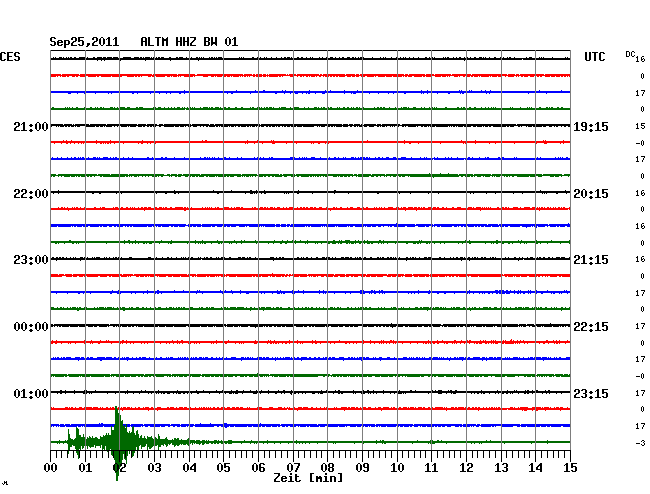Select the 23:00 local time label
Image resolution: width=650 pixels, height=494 pixels.
(31, 260)
